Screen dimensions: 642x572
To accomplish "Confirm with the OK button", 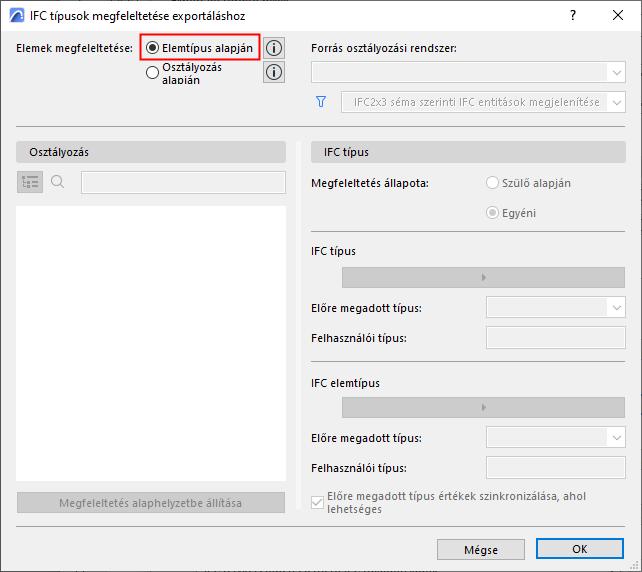I will tap(580, 549).
